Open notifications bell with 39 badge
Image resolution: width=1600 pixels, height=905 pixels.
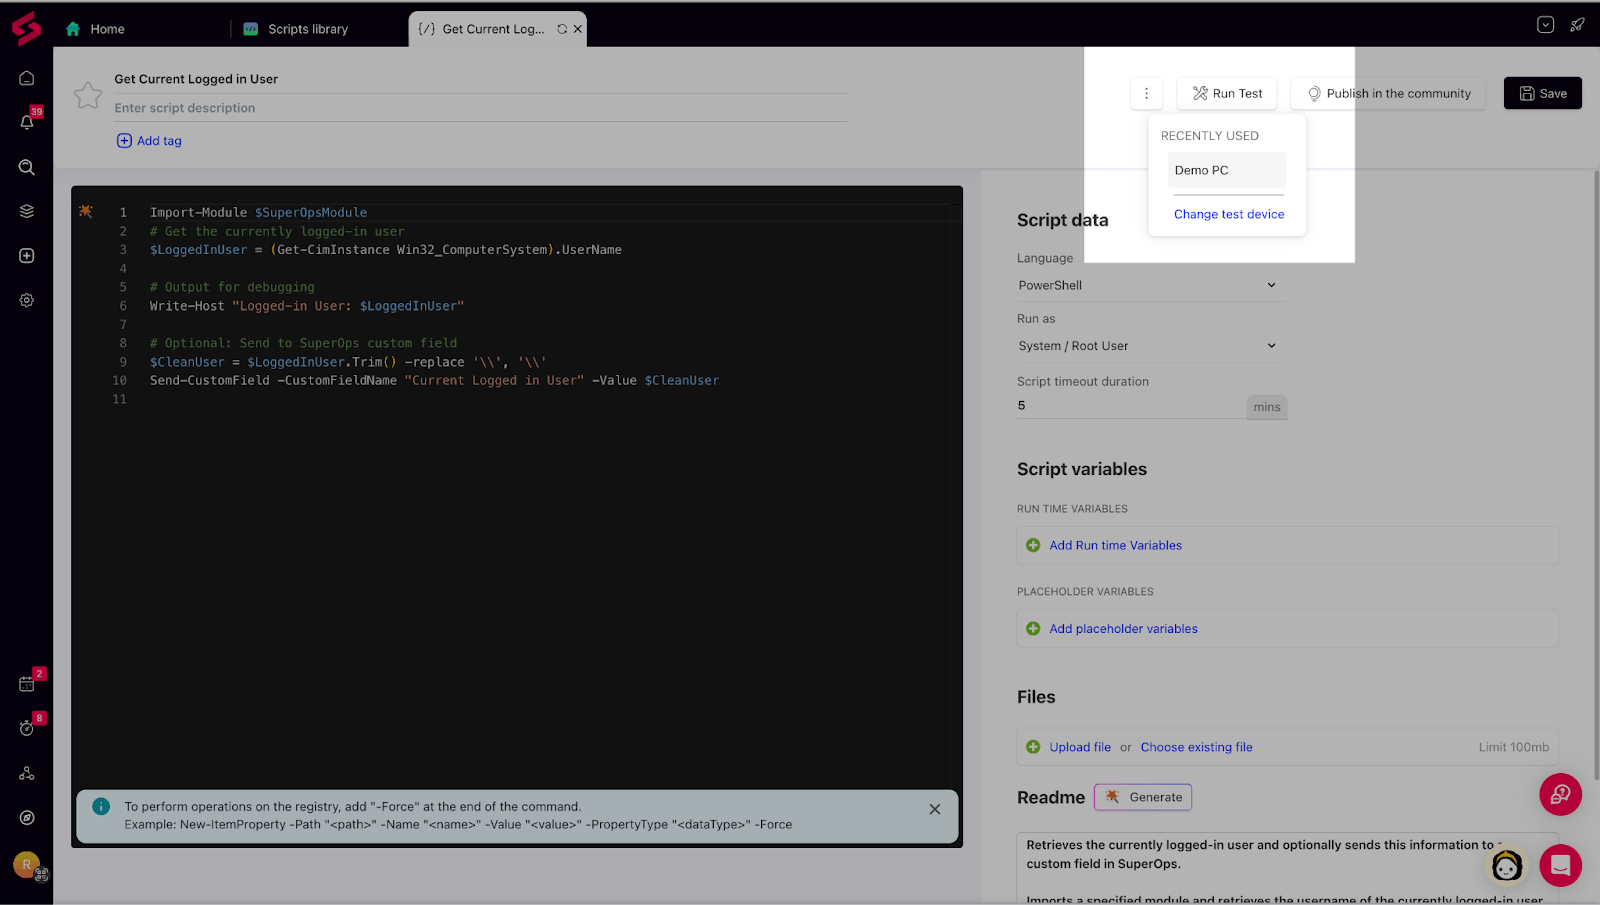coord(27,122)
